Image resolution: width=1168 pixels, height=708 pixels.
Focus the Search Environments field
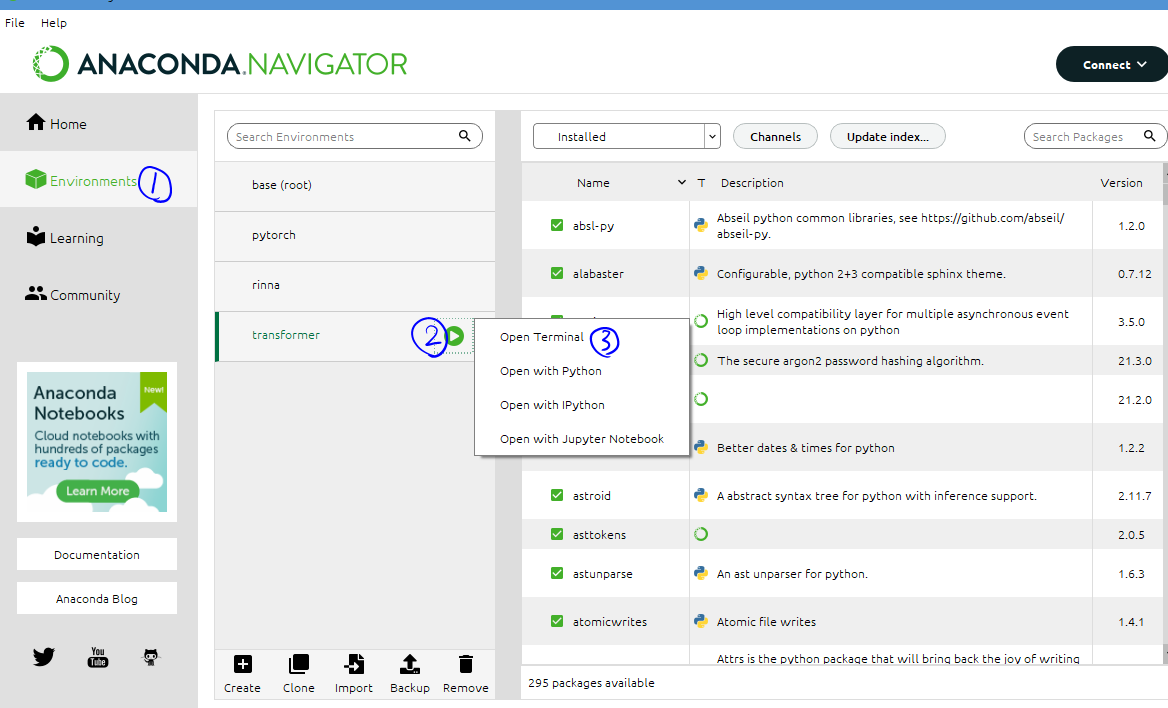pyautogui.click(x=355, y=136)
